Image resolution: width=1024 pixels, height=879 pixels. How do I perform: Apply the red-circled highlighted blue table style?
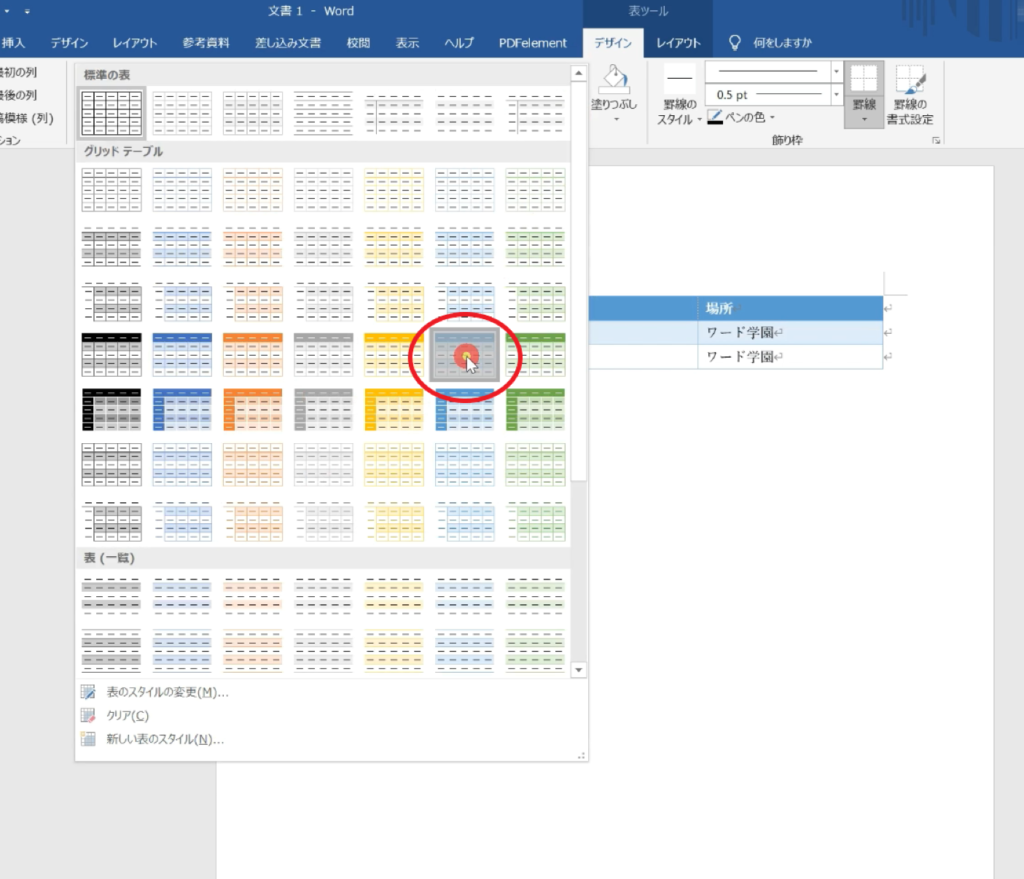coord(465,355)
